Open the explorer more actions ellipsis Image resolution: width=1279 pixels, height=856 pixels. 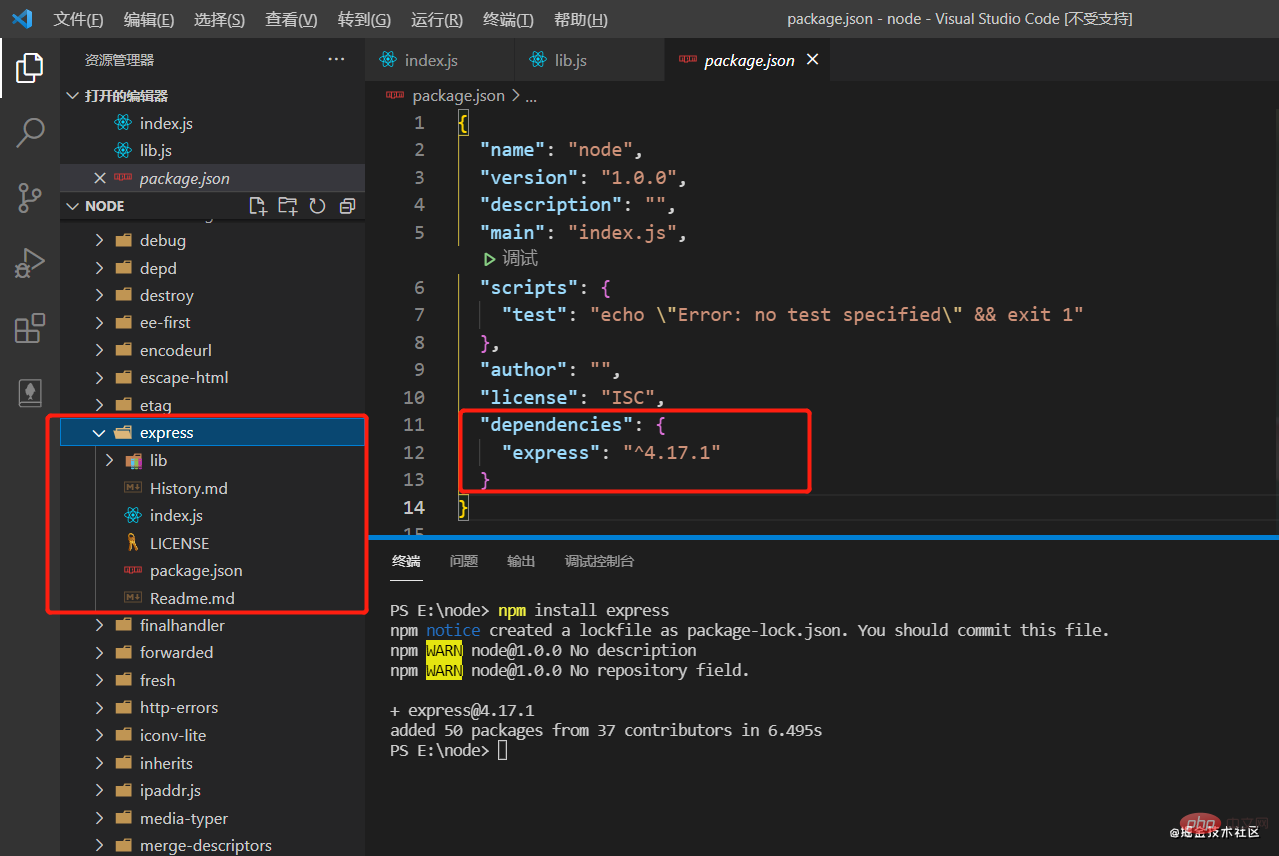point(336,60)
